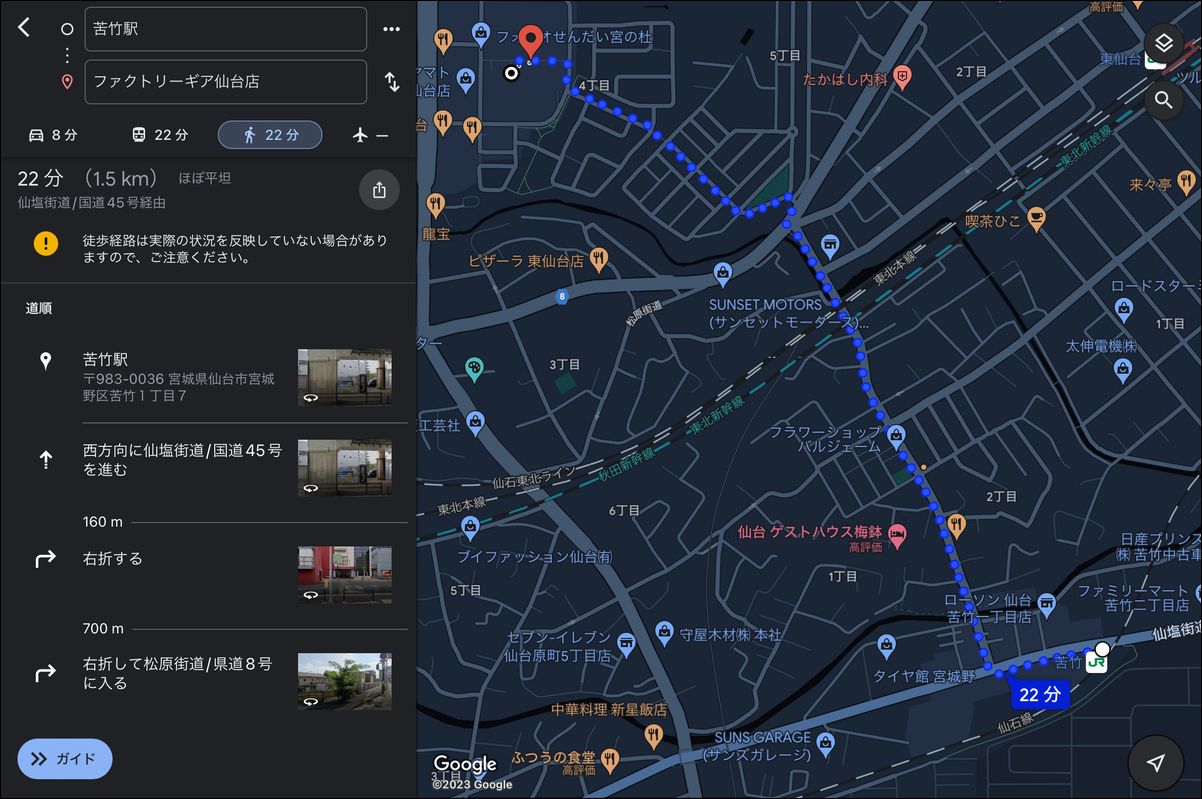Tap the 来々亭 restaurant marker
Screen dimensions: 1202x799
[1186, 184]
